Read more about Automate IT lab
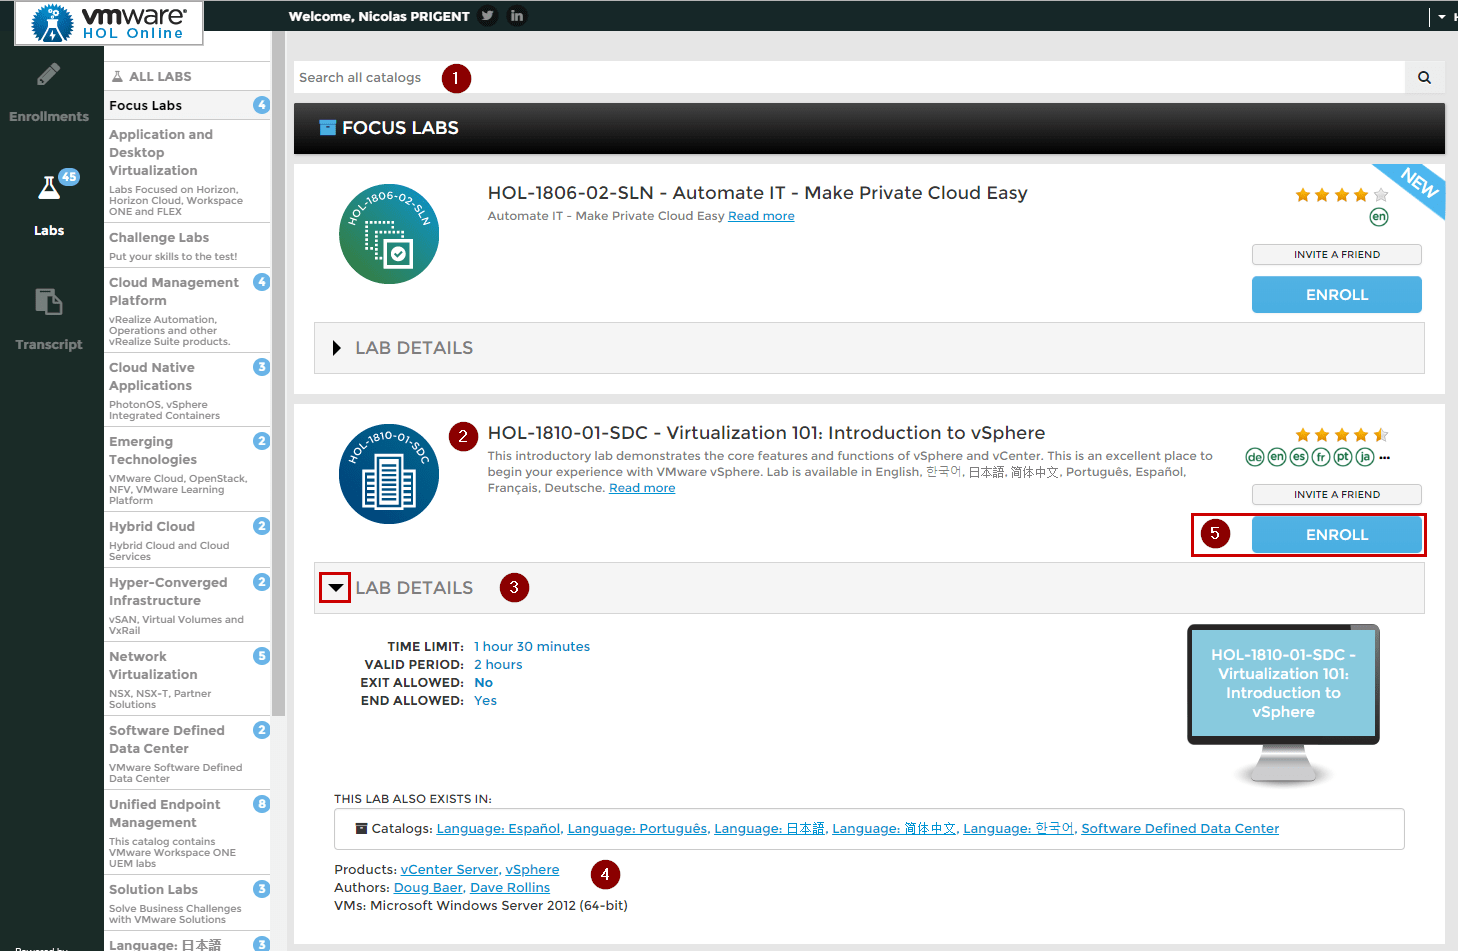 point(761,216)
